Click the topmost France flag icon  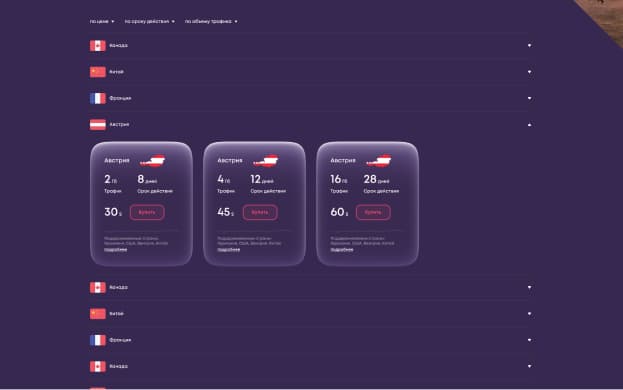point(98,98)
